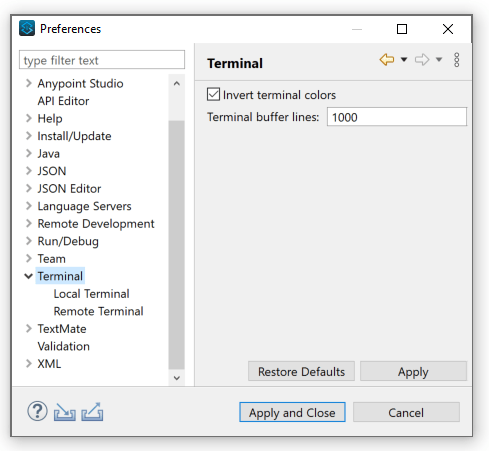Select the Java tree item label

point(49,153)
